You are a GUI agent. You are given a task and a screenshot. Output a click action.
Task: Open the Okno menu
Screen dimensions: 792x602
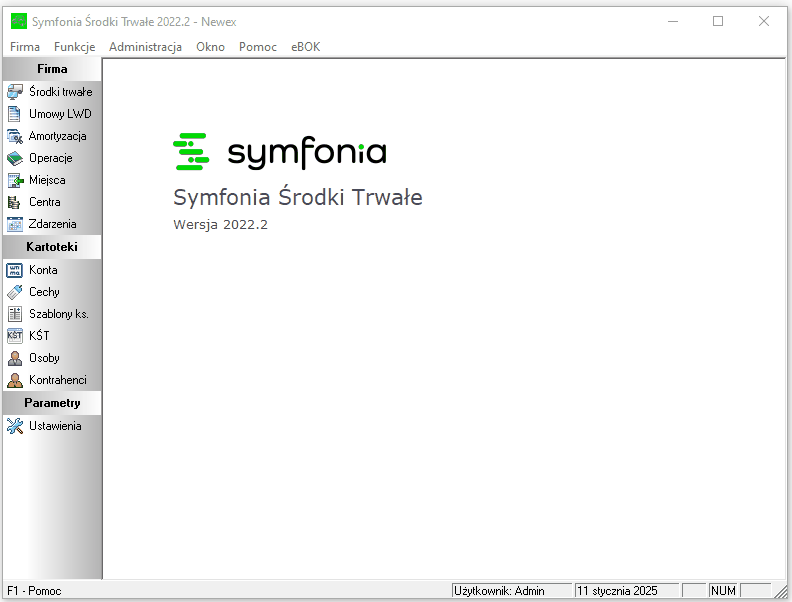(210, 47)
